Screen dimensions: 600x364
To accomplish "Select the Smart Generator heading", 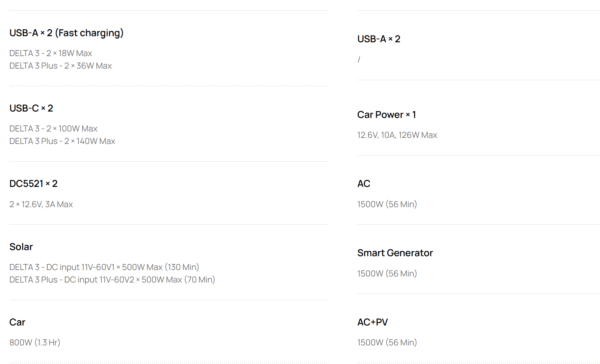I will click(x=395, y=253).
